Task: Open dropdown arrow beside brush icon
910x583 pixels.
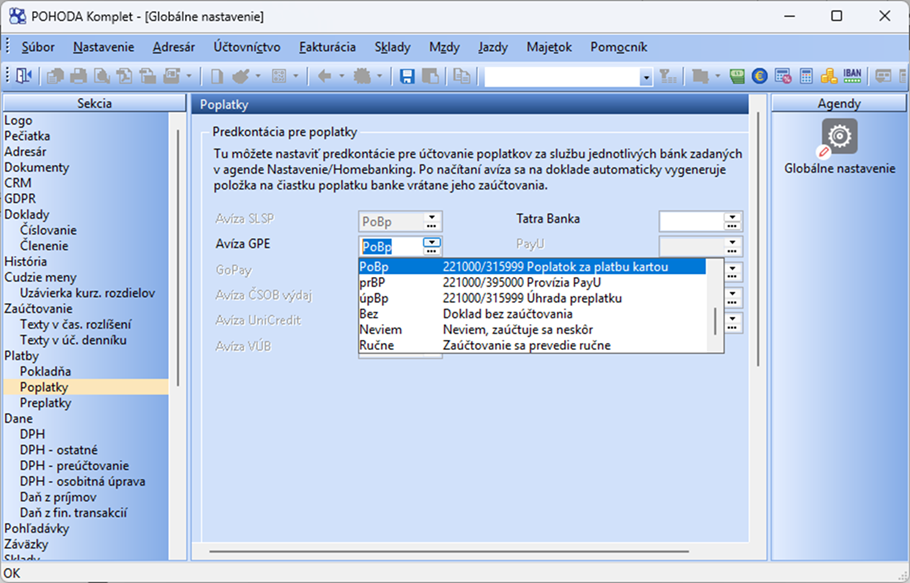Action: pyautogui.click(x=258, y=76)
